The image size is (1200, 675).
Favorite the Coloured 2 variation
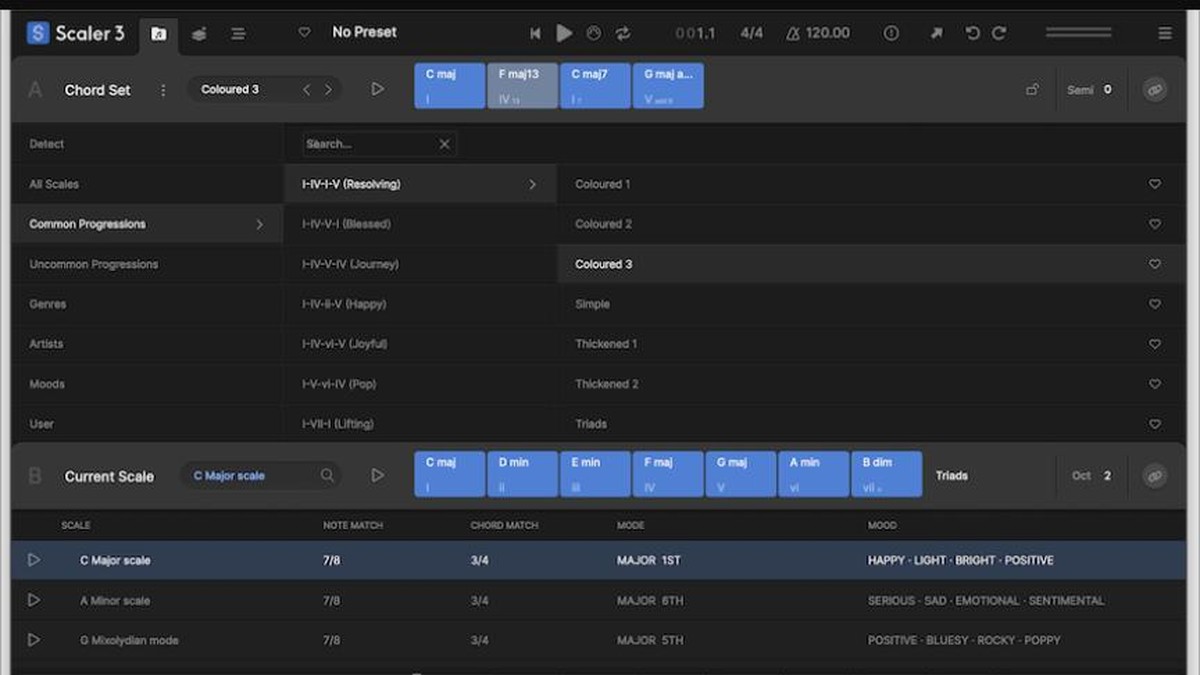click(1155, 224)
